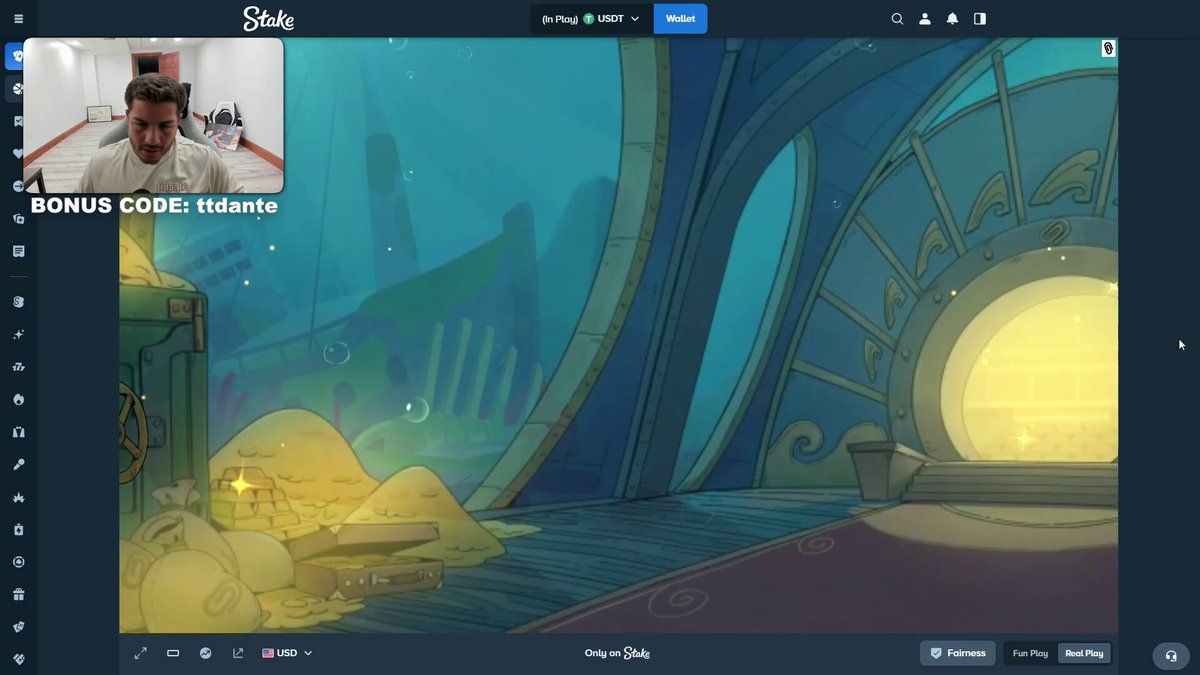The width and height of the screenshot is (1200, 675).
Task: Open the notifications bell
Action: coord(952,19)
